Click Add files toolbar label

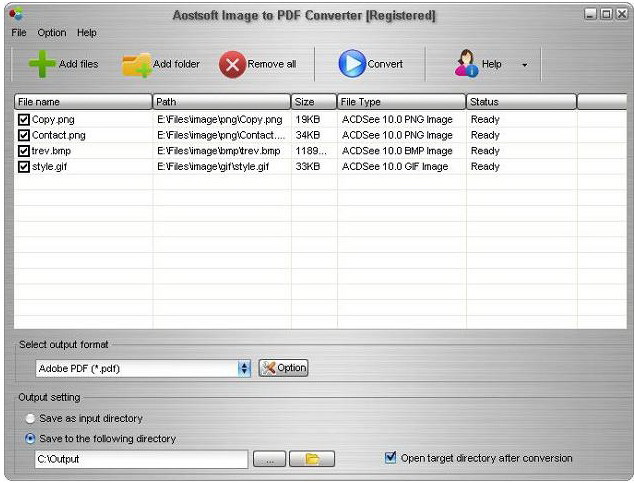tap(79, 64)
